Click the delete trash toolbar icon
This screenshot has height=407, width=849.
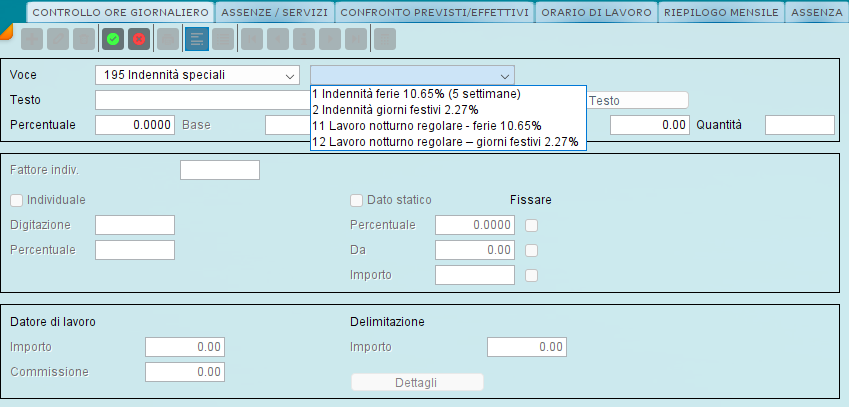click(84, 40)
